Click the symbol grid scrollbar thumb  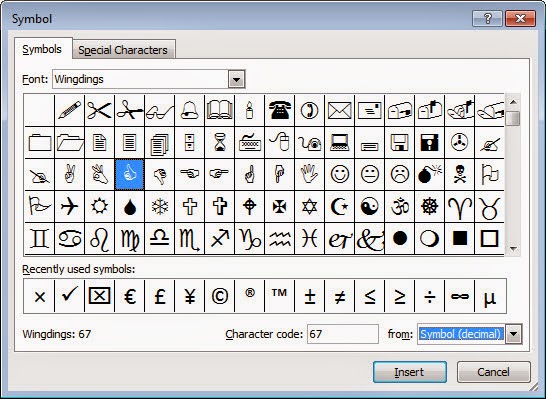513,118
